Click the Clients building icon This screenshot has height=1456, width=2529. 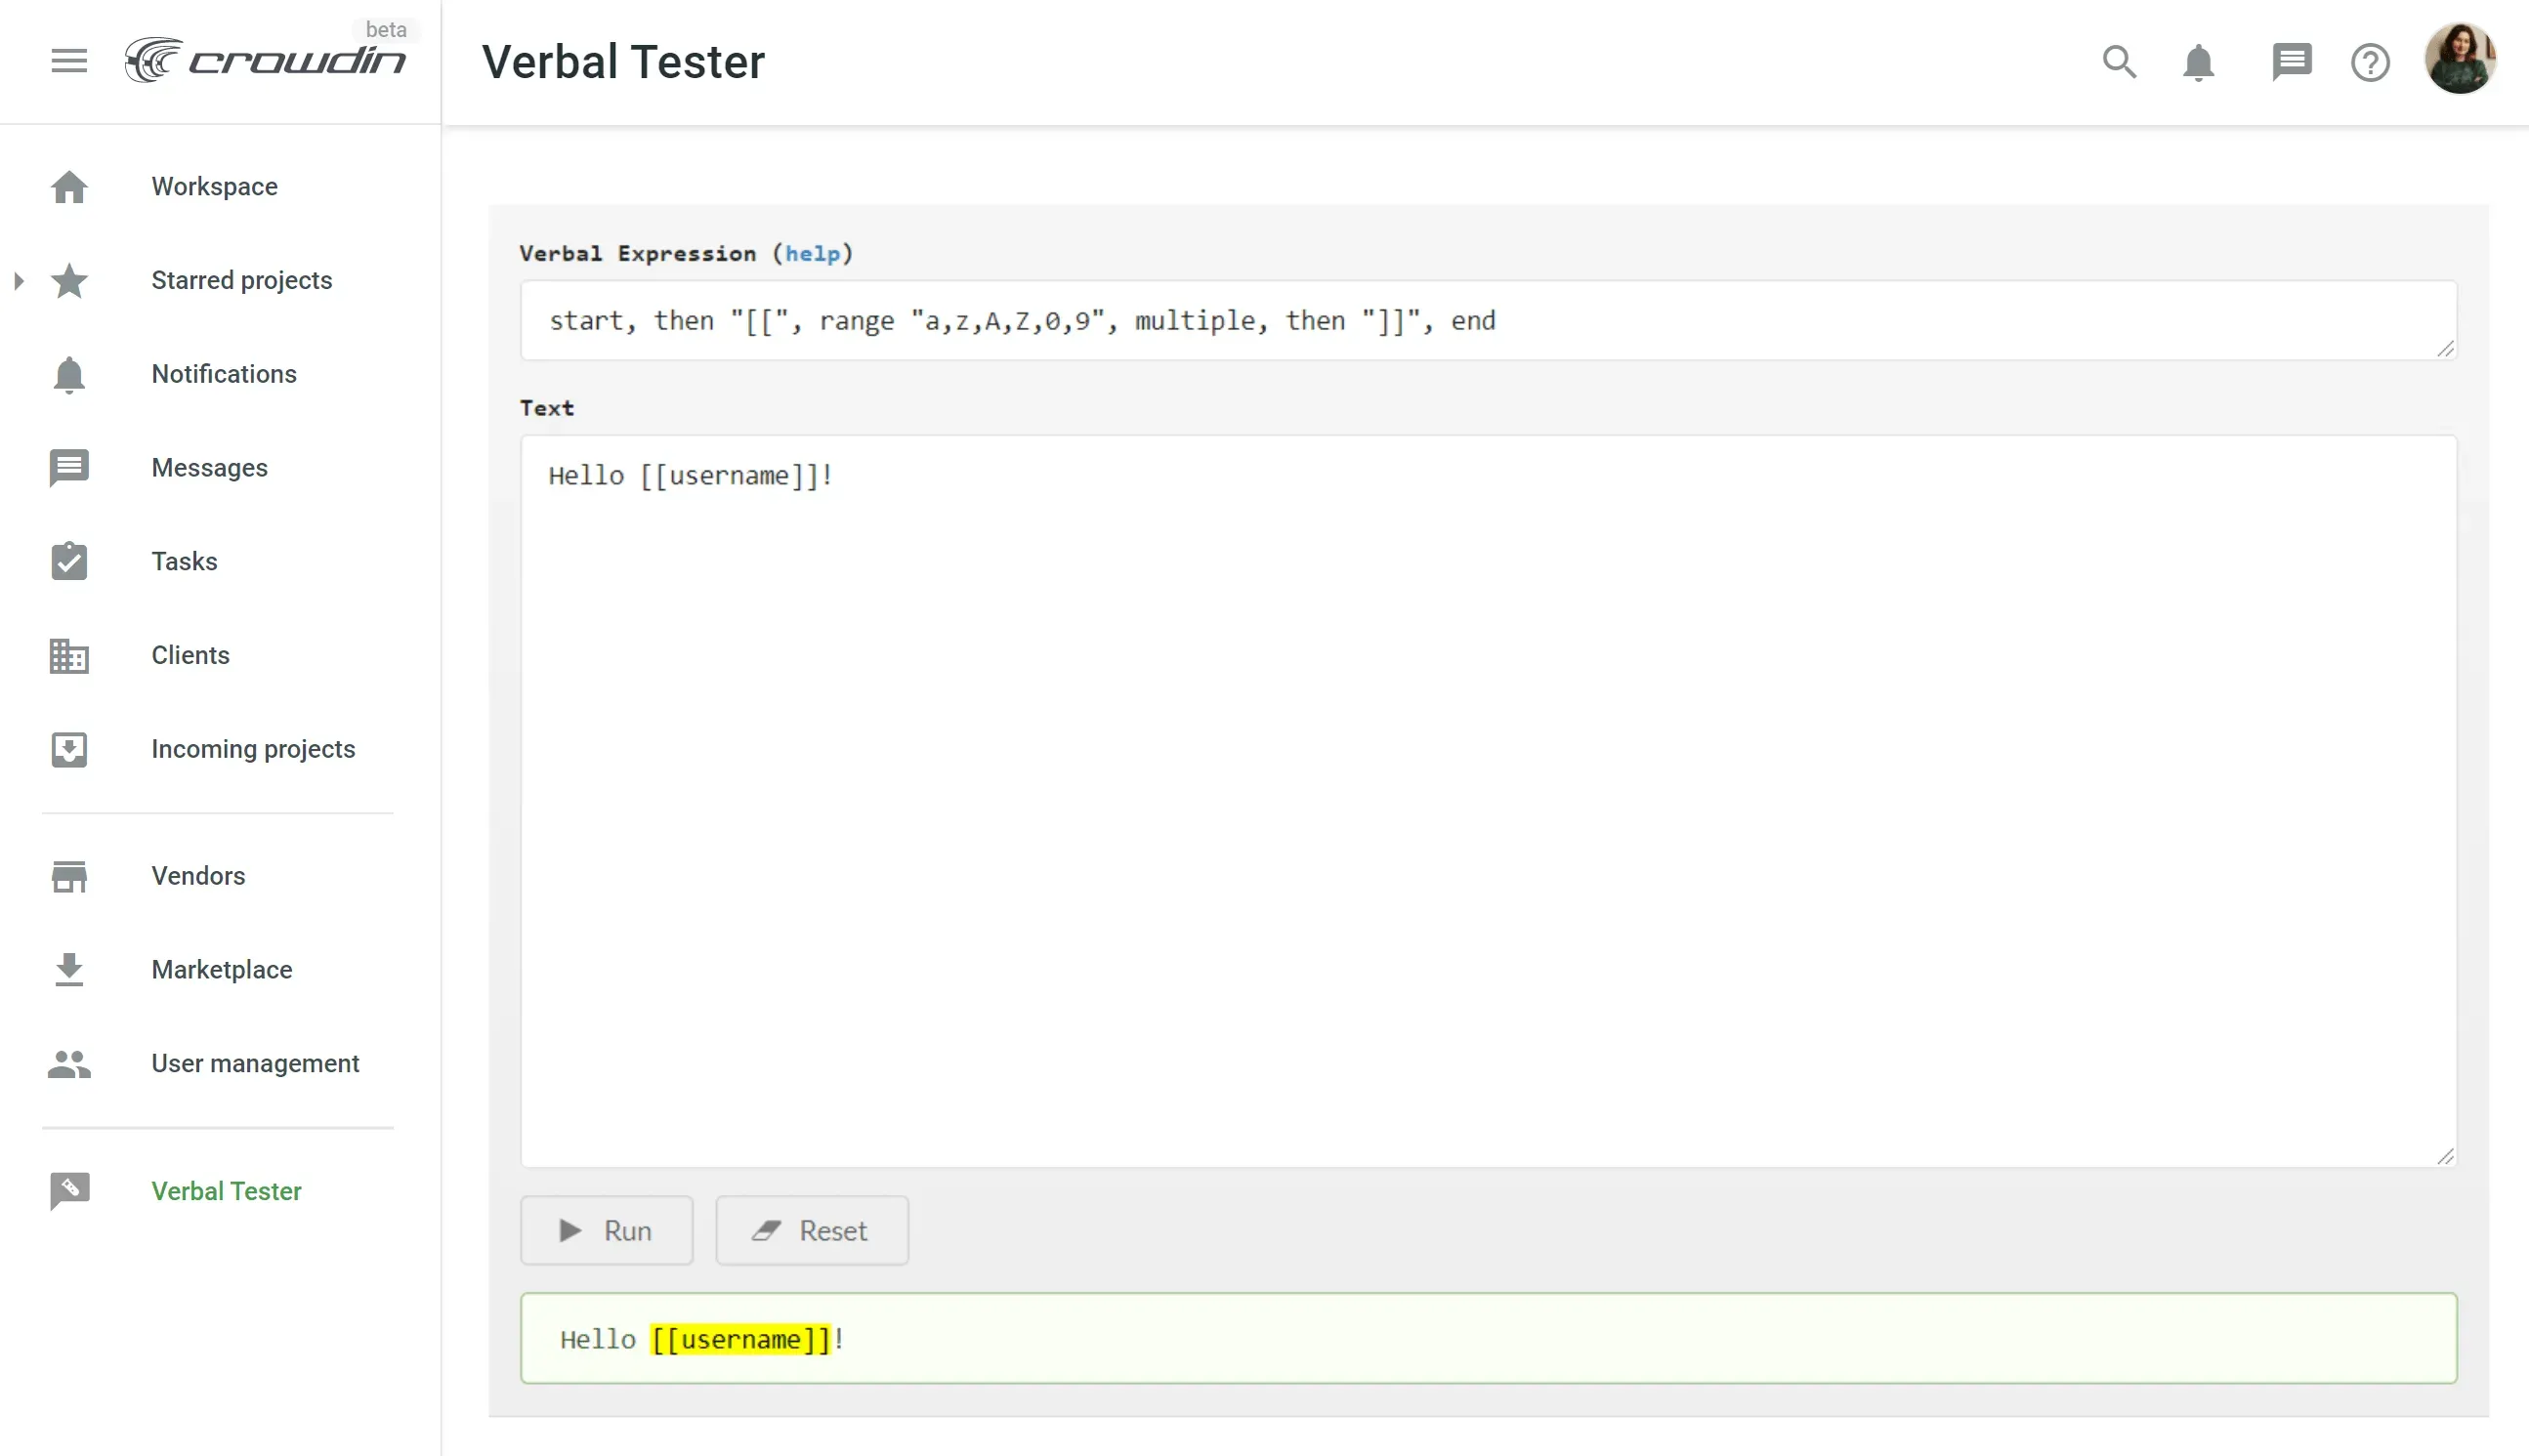[x=68, y=655]
